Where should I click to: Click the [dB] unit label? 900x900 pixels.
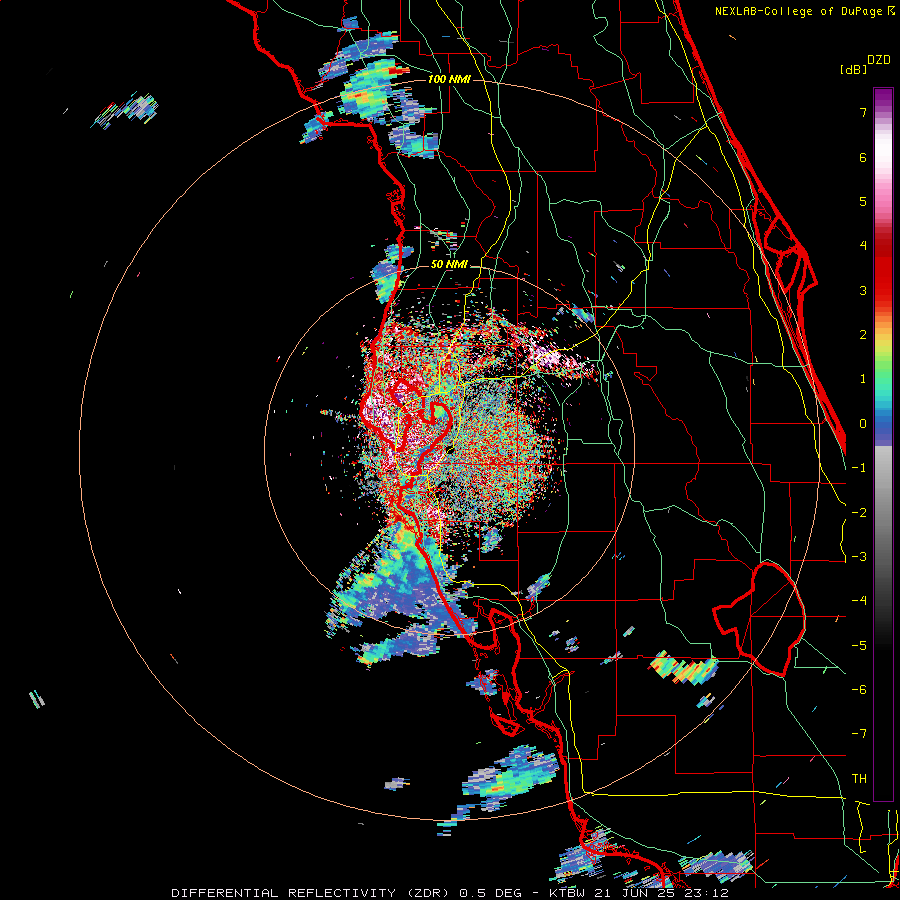[854, 69]
